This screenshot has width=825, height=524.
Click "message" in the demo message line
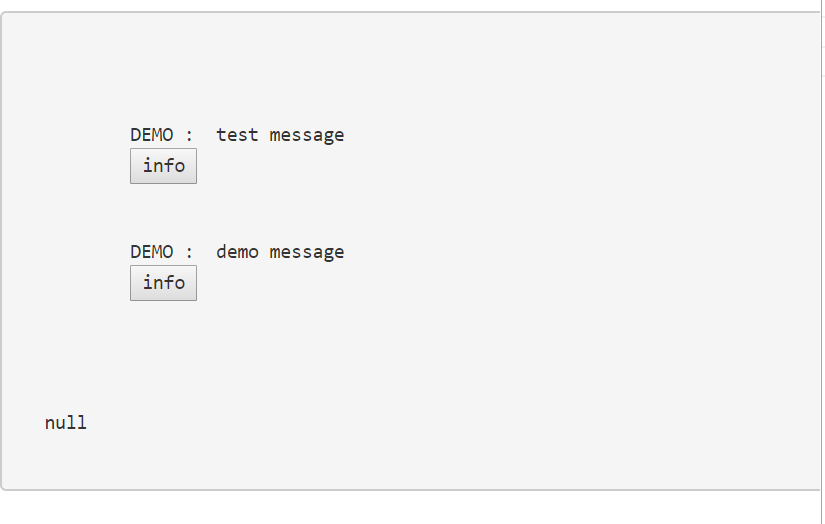pos(307,252)
